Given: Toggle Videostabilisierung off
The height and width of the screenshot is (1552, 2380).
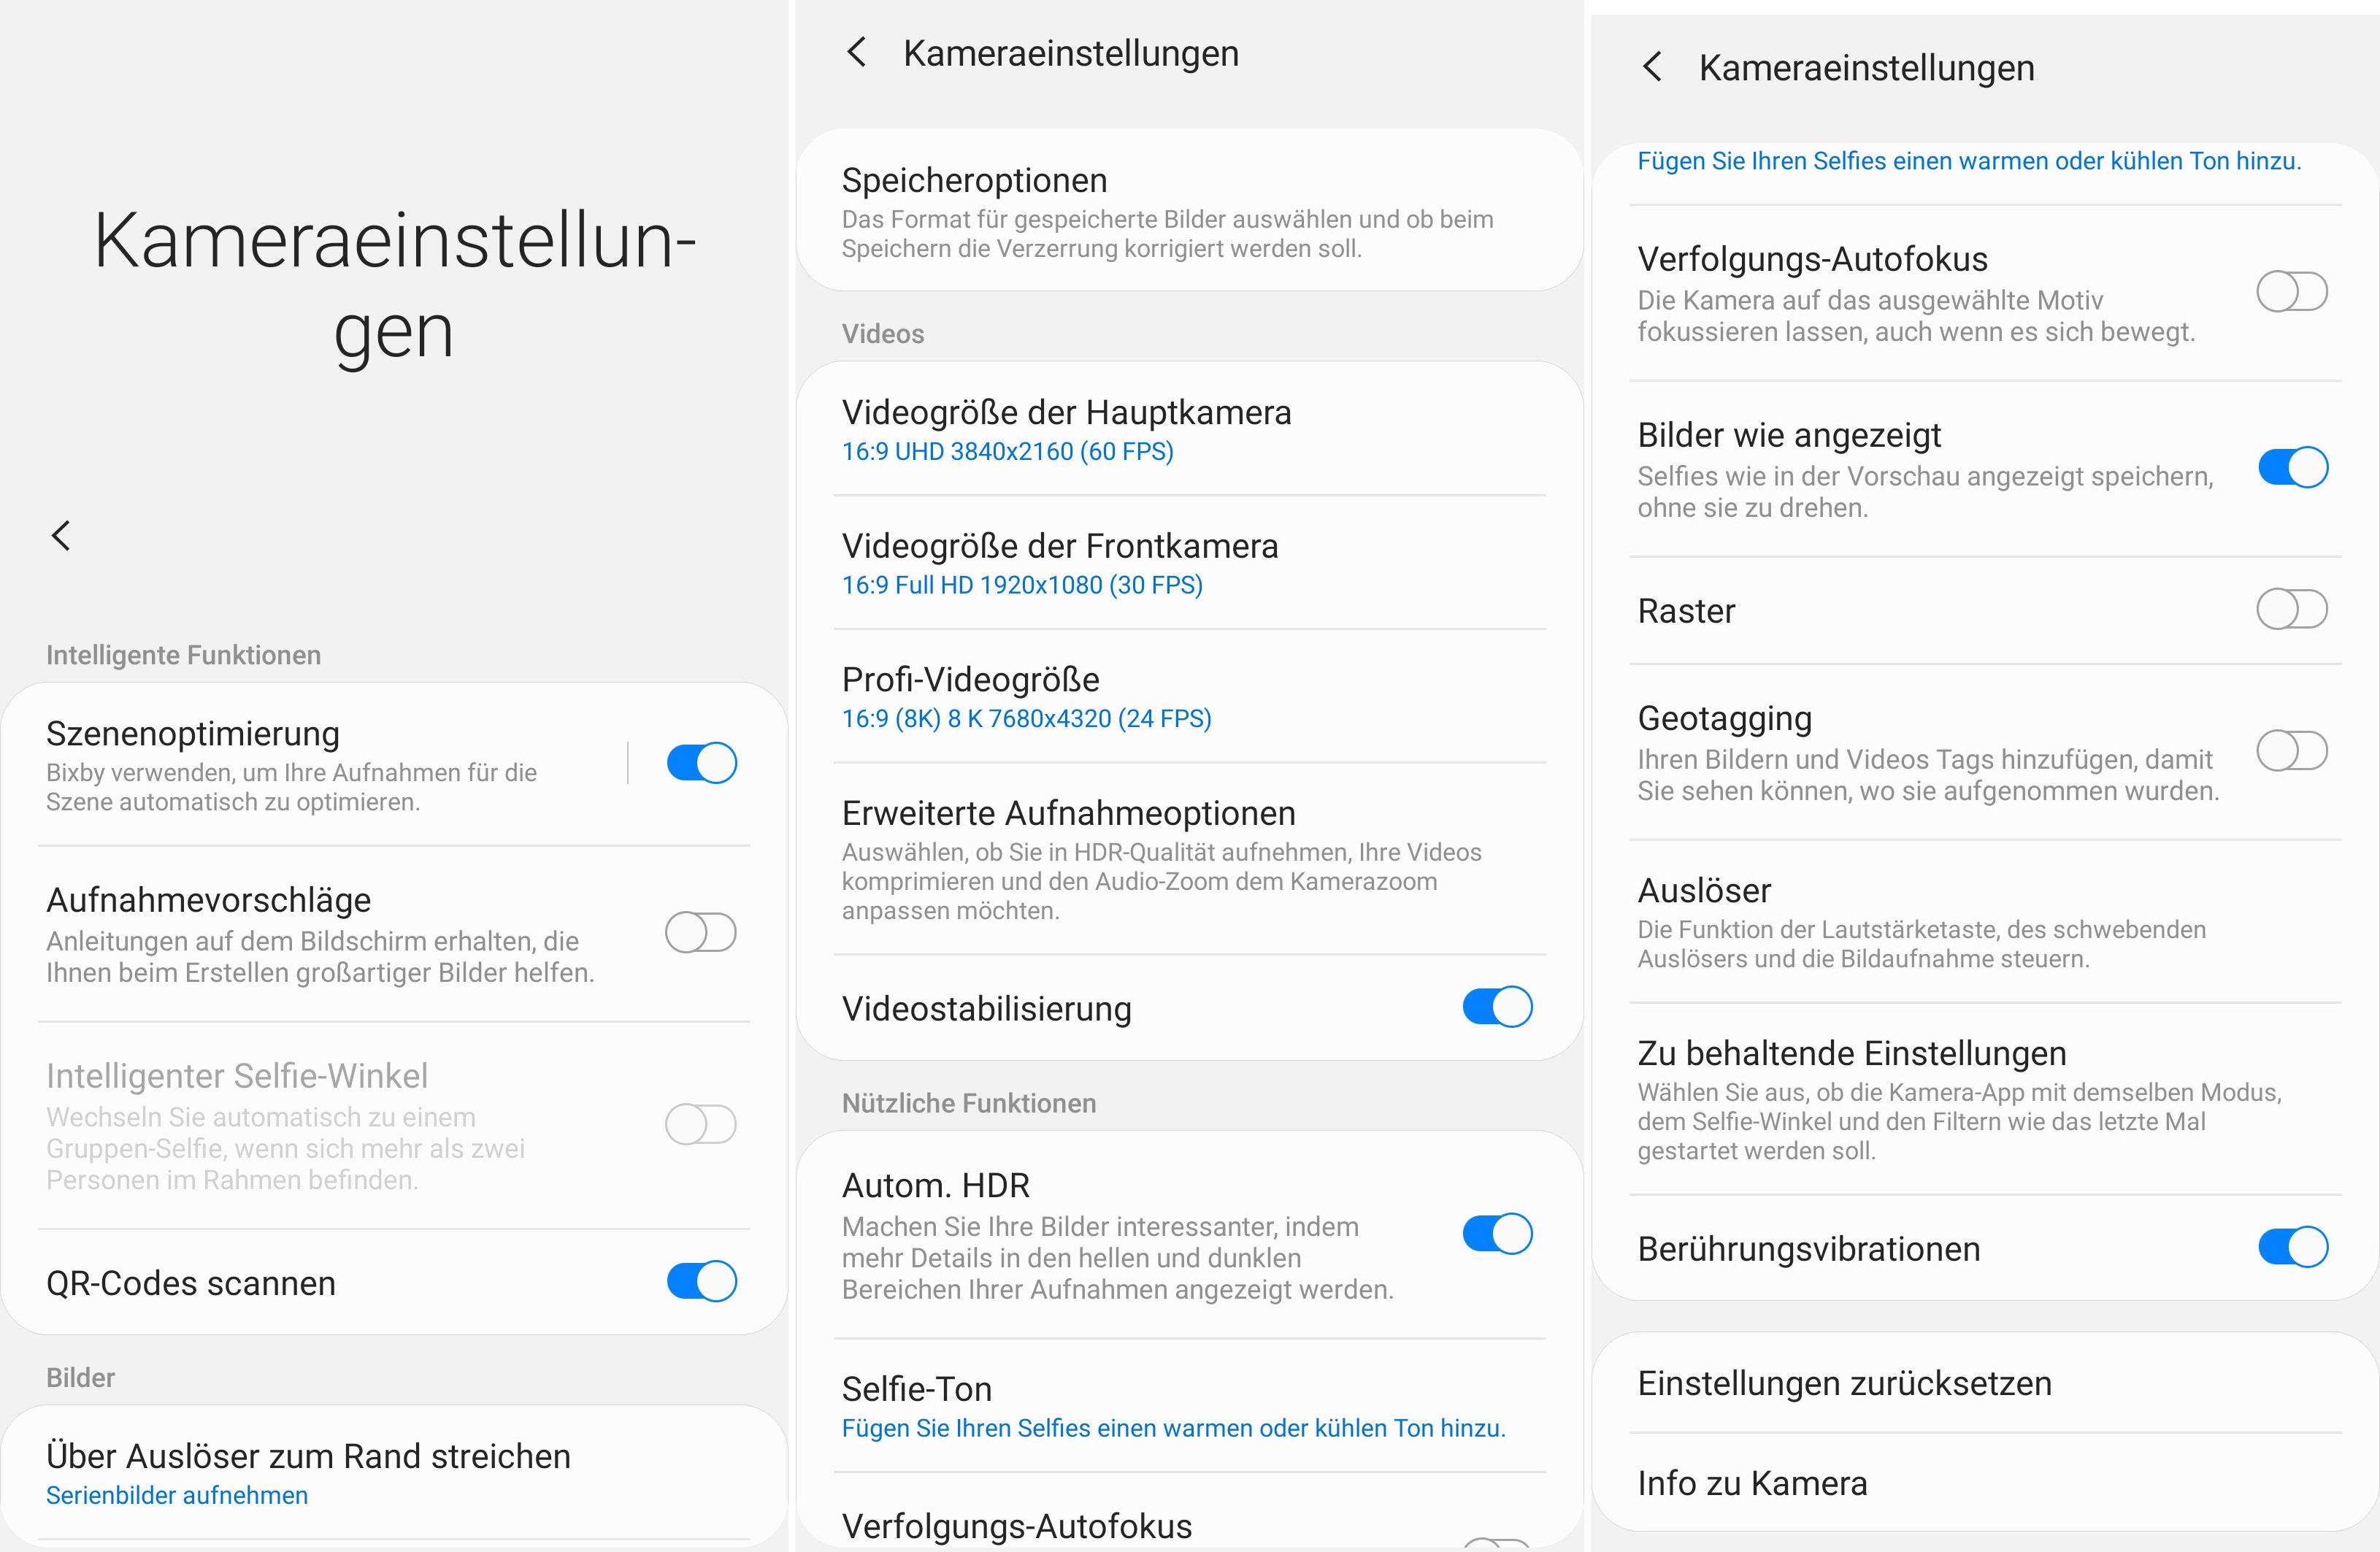Looking at the screenshot, I should point(1497,1007).
